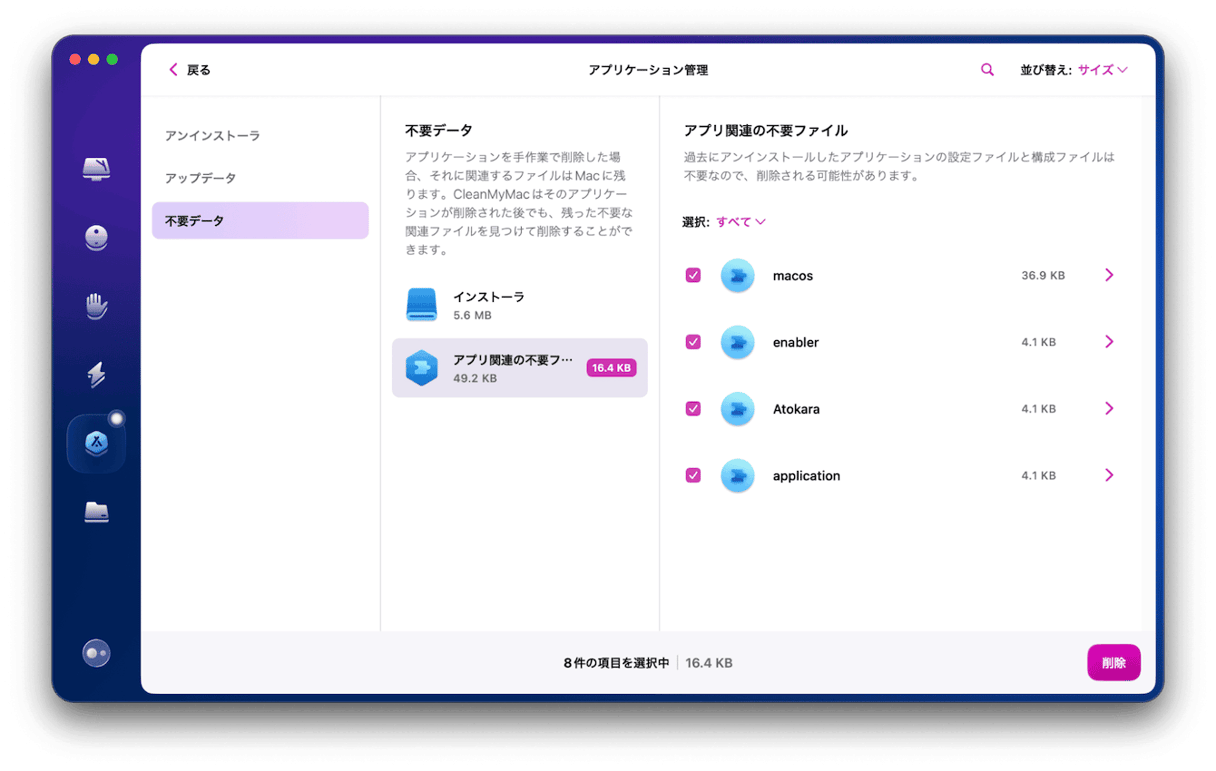
Task: Click the アプリ関連の不要ファイル list item
Action: coord(519,368)
